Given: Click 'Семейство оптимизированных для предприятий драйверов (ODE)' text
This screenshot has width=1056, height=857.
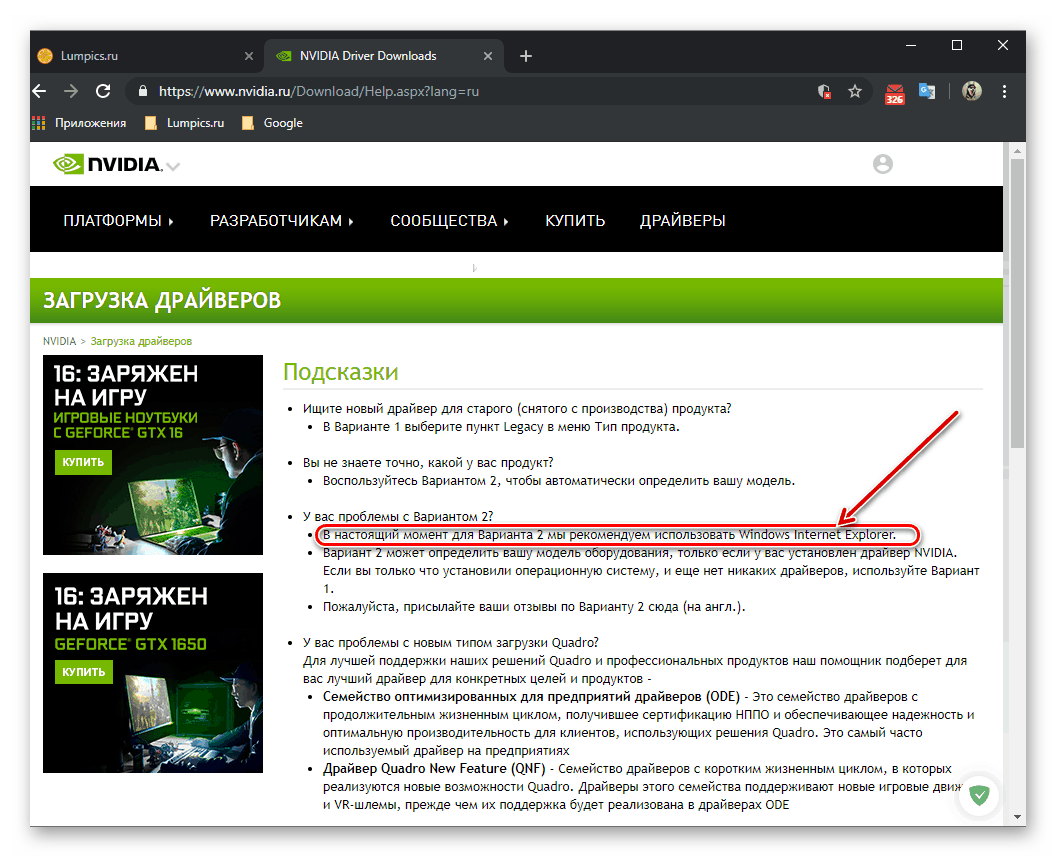Looking at the screenshot, I should 531,696.
